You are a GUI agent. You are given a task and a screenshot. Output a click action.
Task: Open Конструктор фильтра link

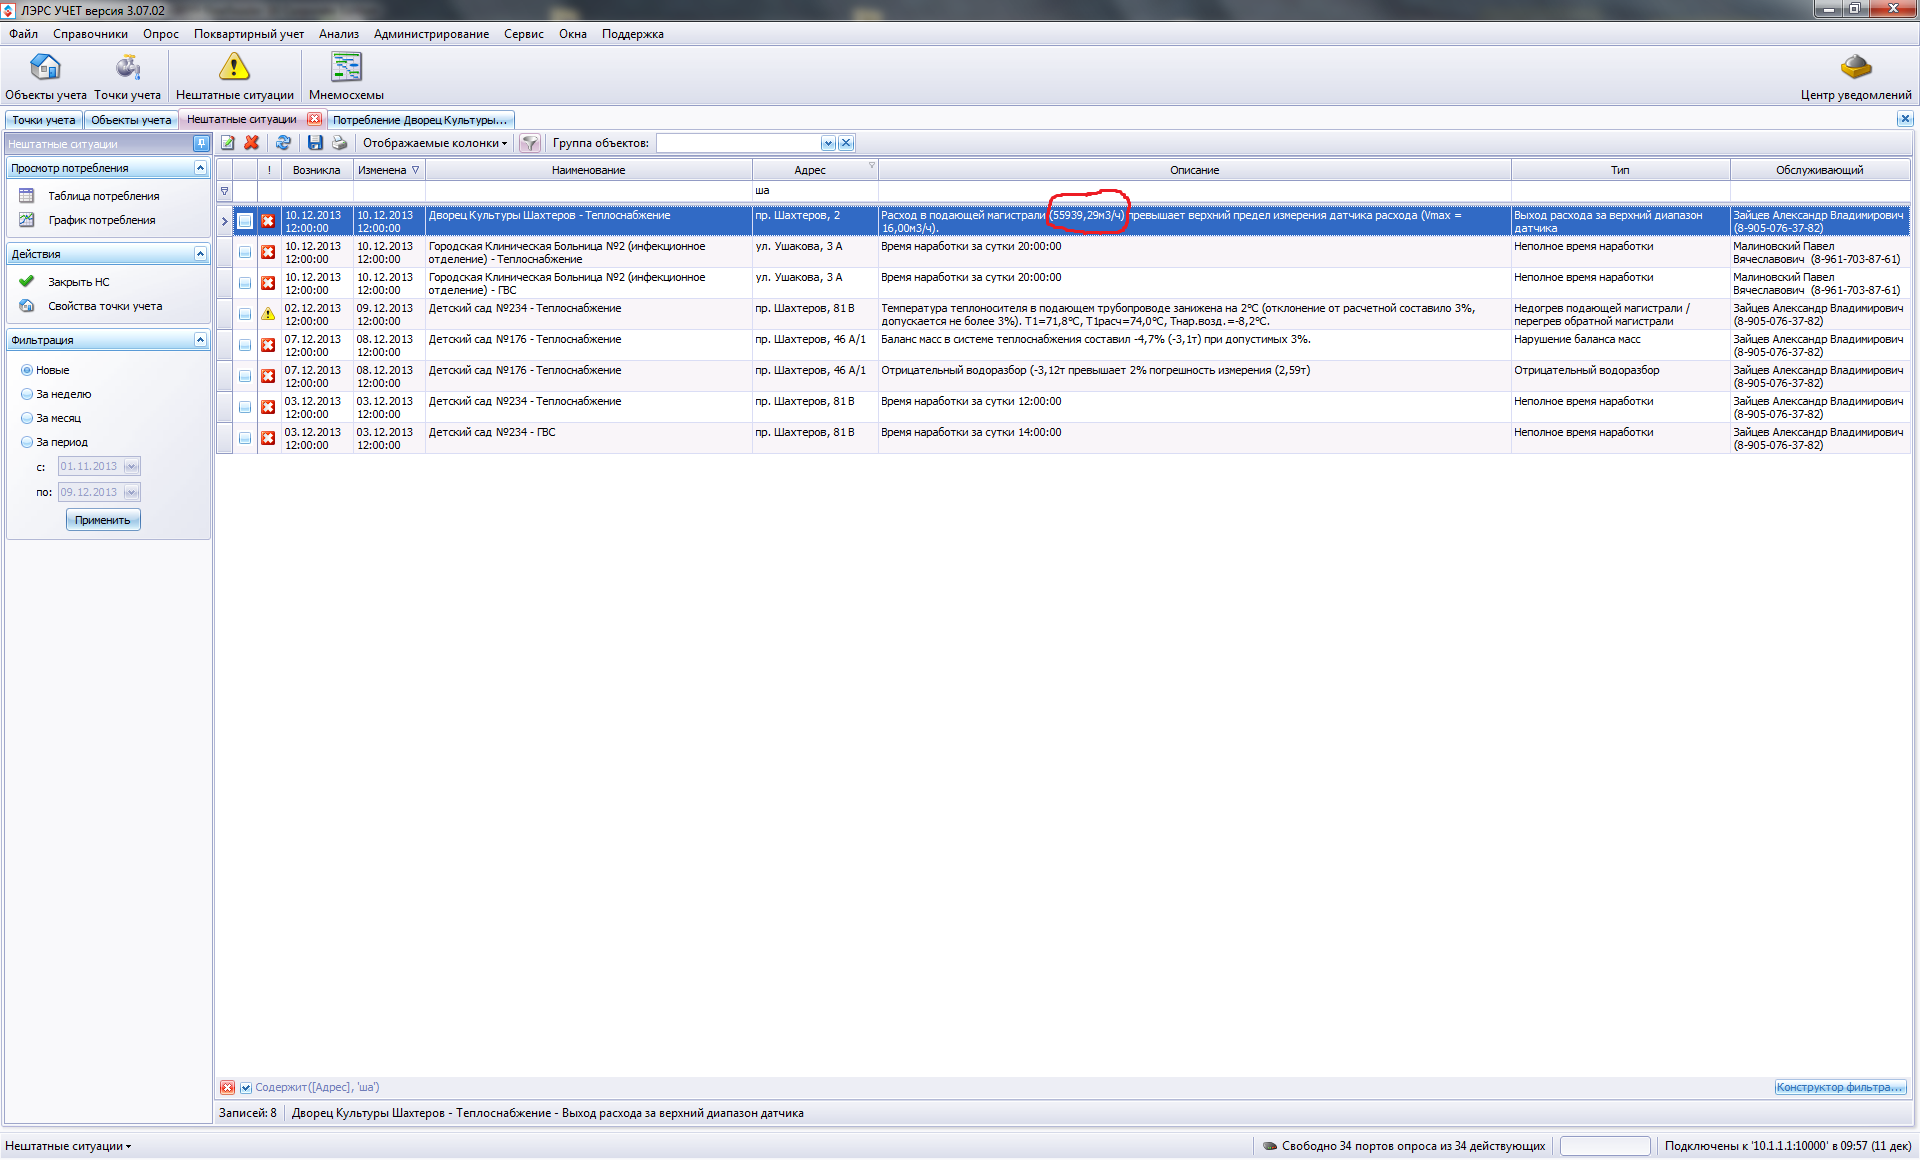point(1840,1087)
